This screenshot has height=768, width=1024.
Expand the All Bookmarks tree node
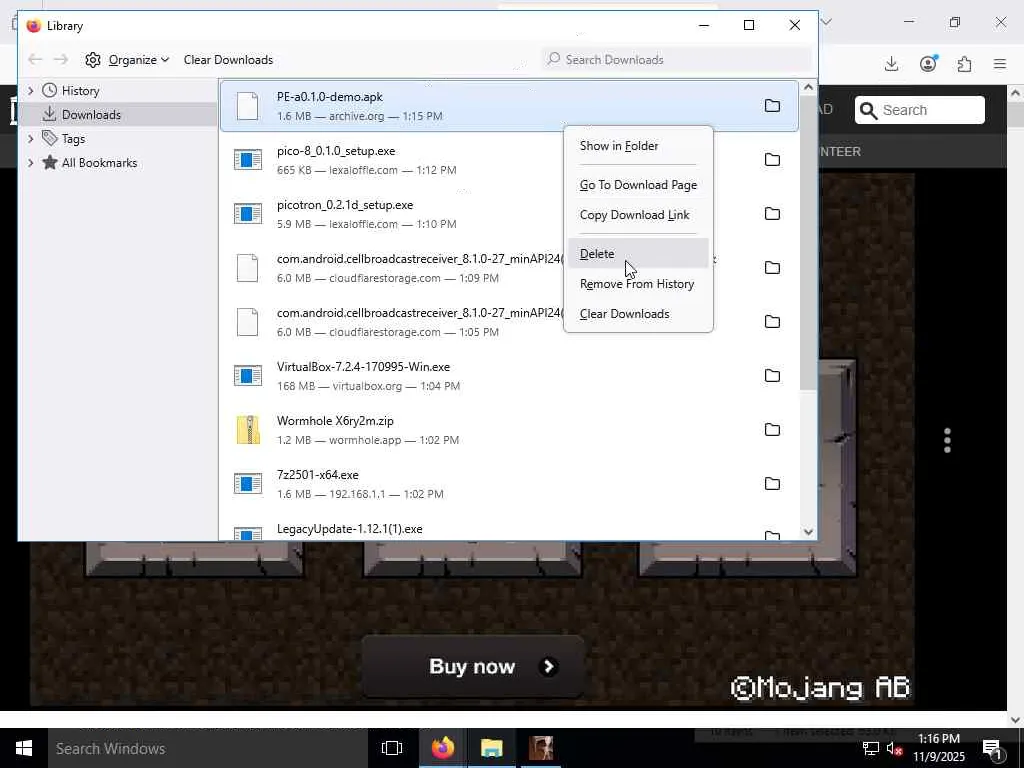(x=30, y=163)
